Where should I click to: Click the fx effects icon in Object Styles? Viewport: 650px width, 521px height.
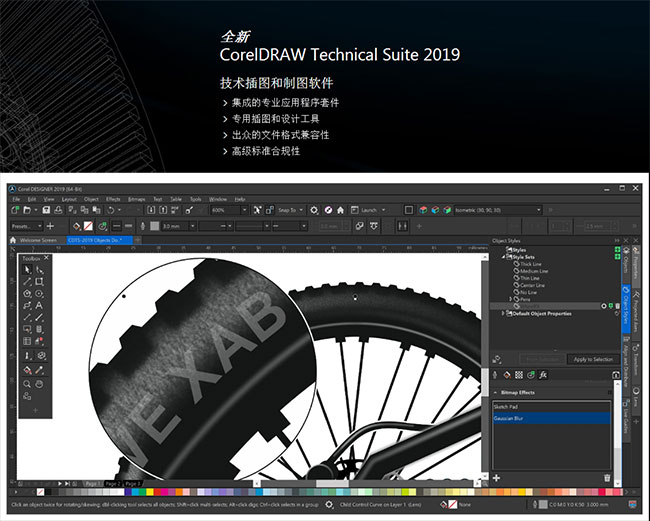coord(543,375)
